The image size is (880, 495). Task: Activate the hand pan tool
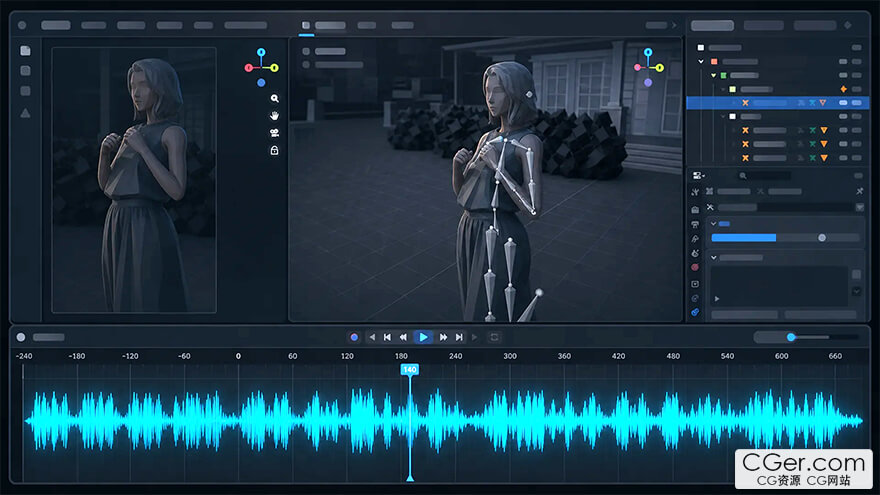(274, 116)
